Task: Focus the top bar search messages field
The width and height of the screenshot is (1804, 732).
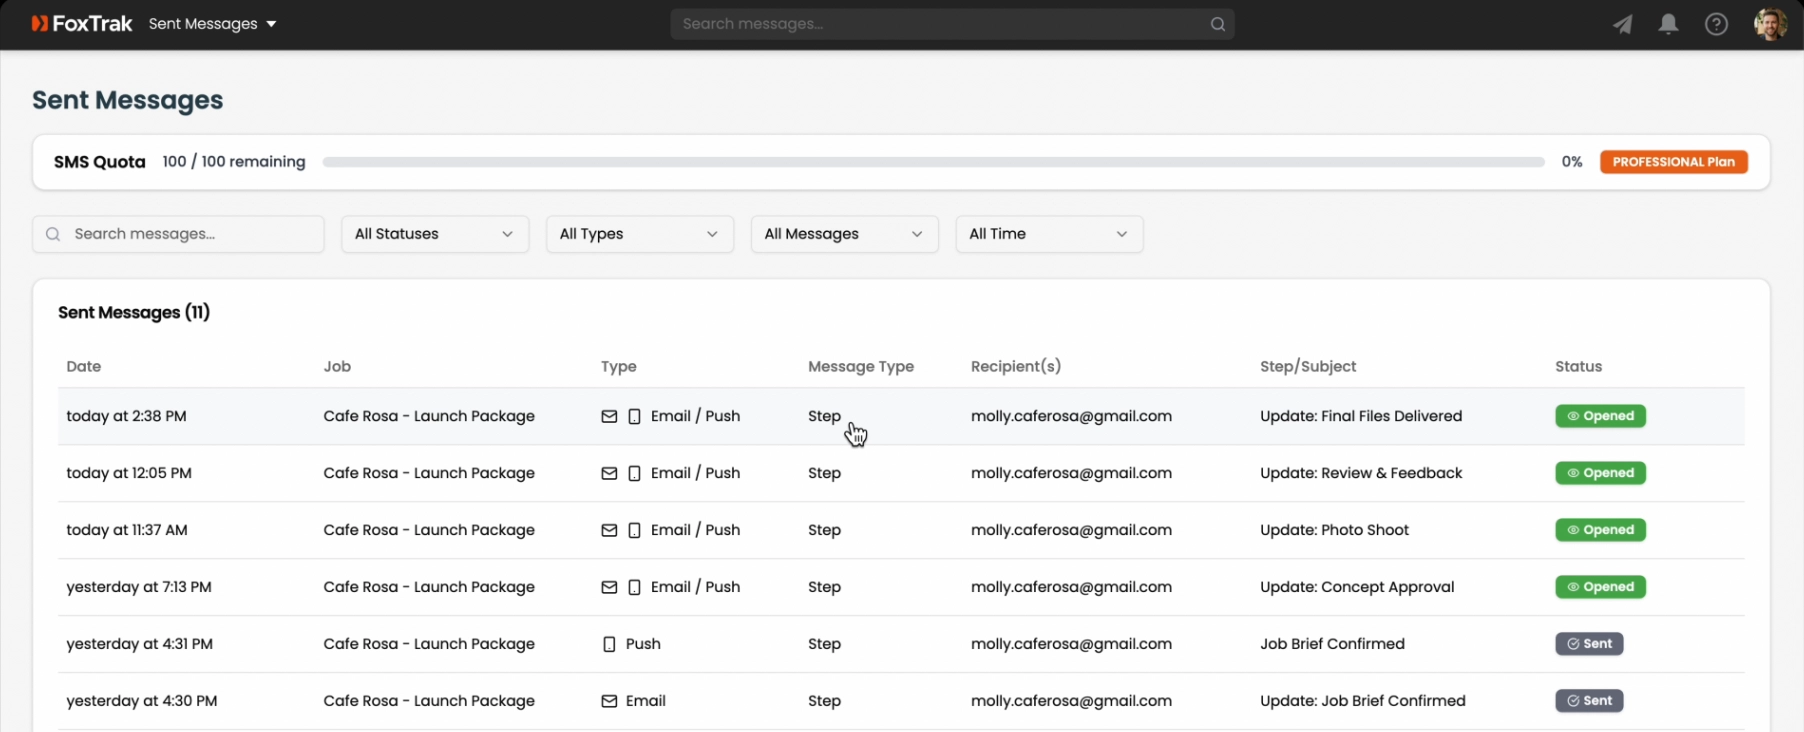Action: tap(952, 24)
